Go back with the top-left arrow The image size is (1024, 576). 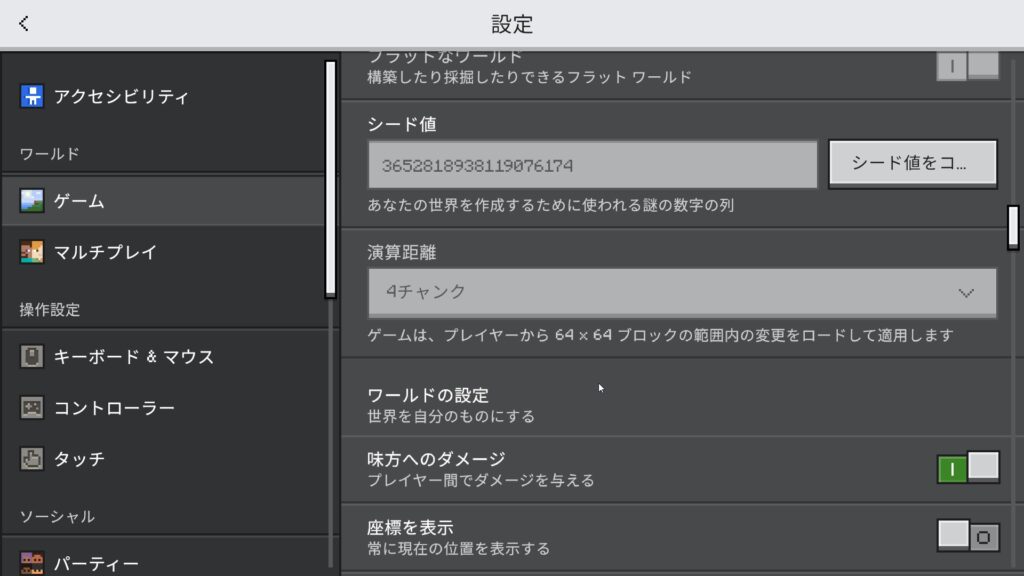[x=24, y=24]
